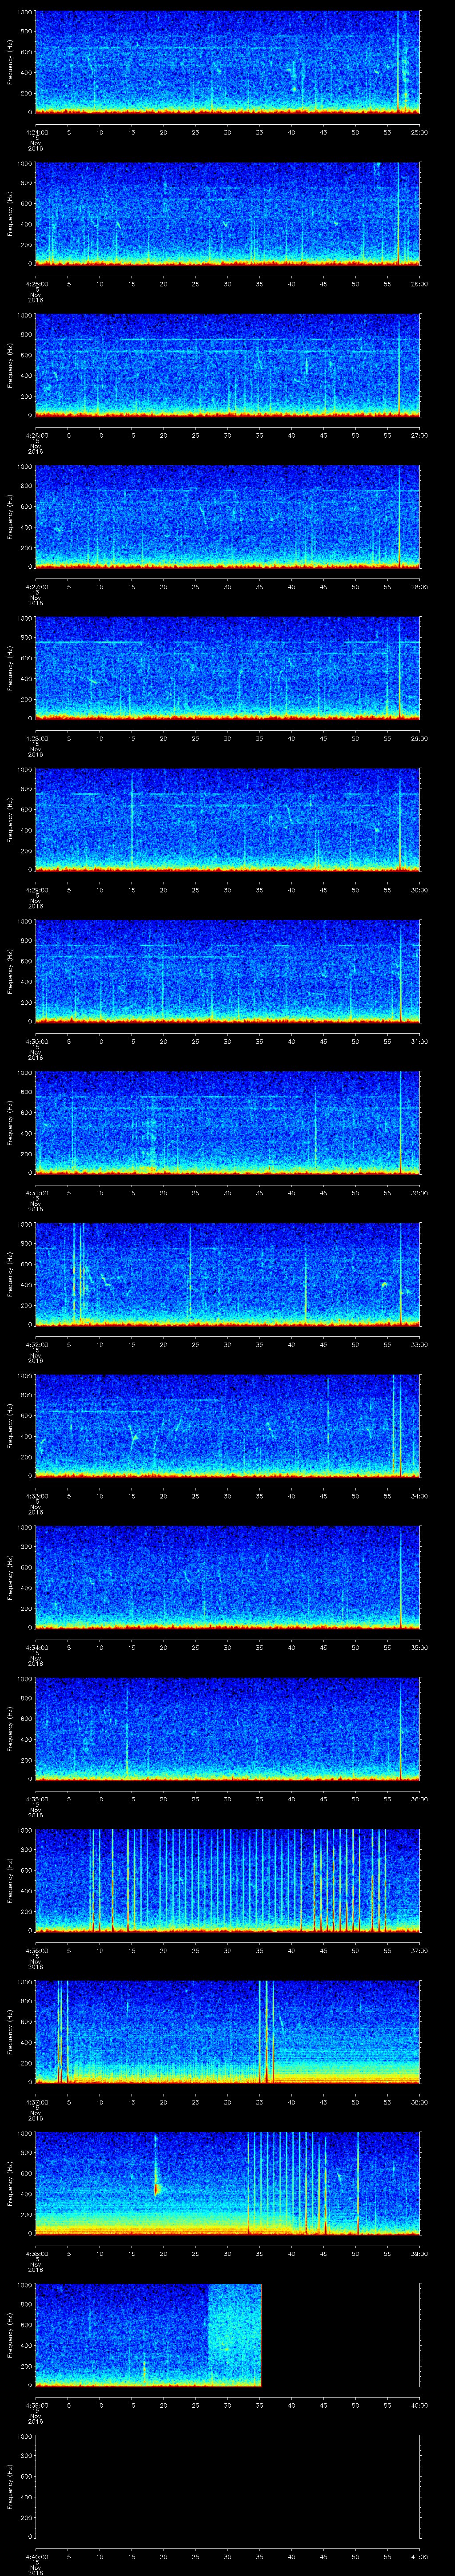Select the spectrogram panel beginning at 4:24:00

tap(227, 62)
